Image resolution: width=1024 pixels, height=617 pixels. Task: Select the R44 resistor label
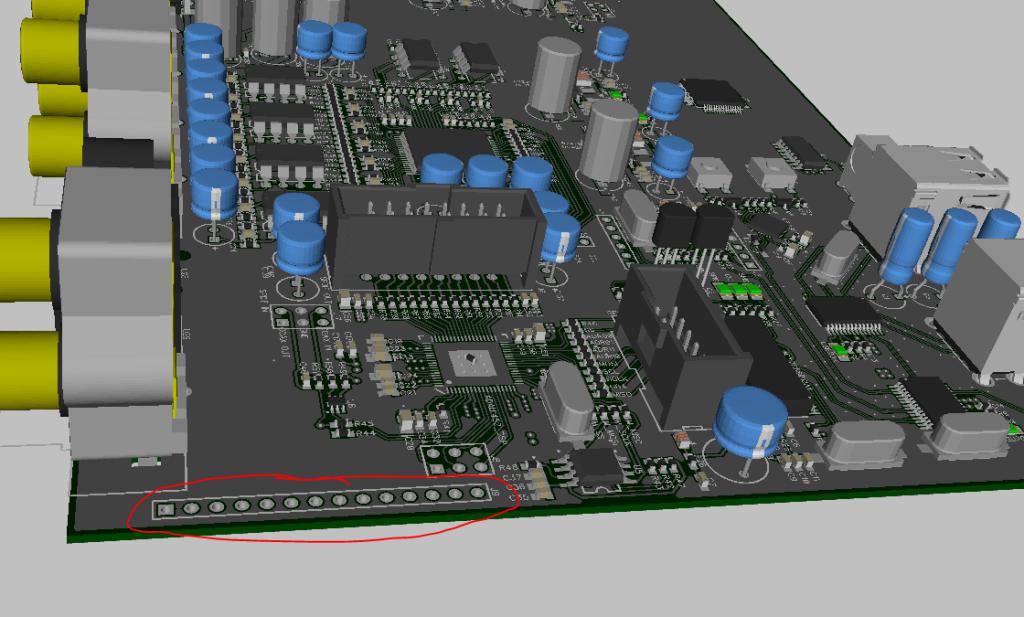pos(365,432)
